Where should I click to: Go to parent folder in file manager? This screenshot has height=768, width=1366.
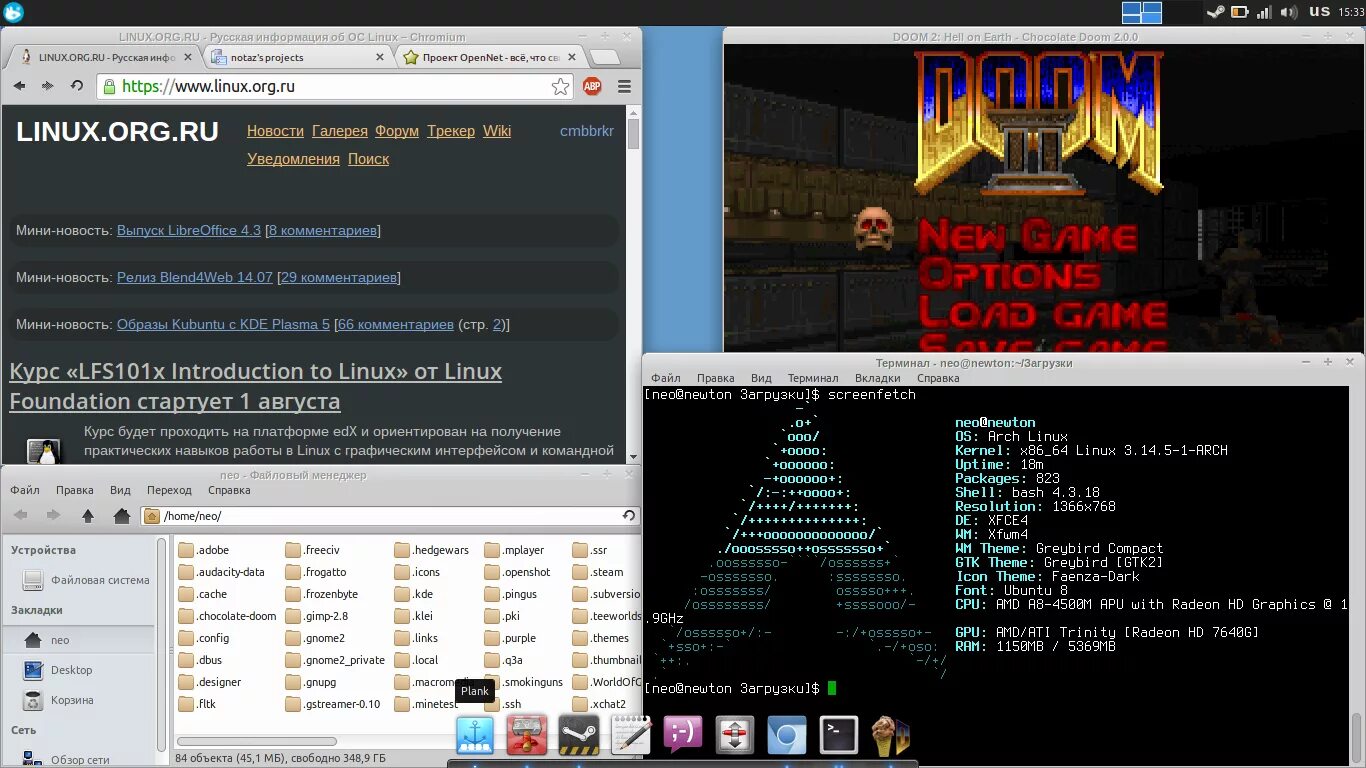tap(88, 516)
